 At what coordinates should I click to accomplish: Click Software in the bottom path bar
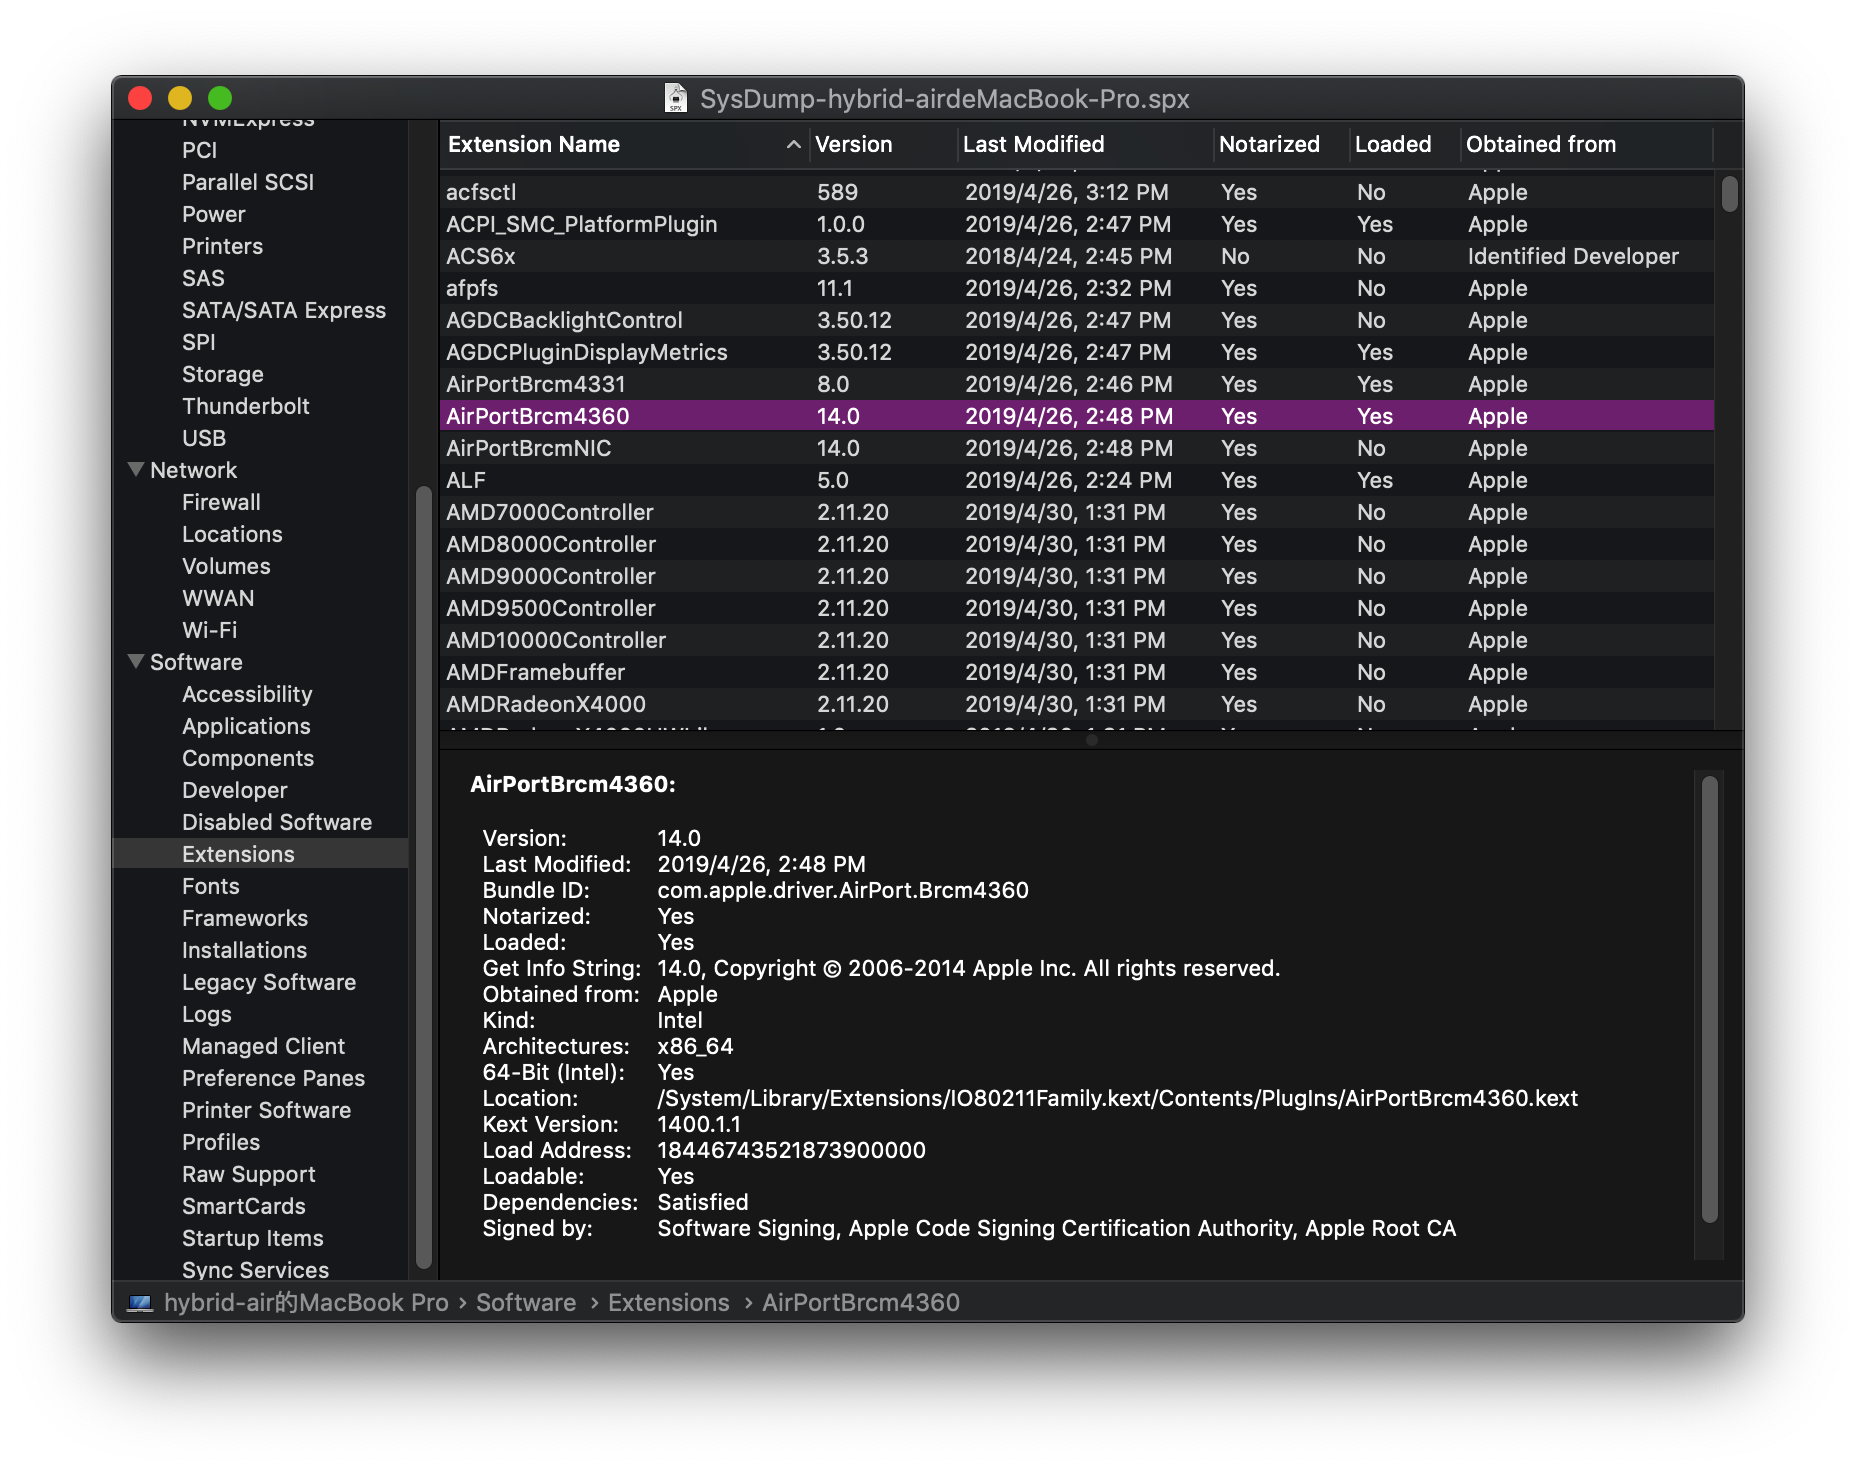coord(526,1302)
